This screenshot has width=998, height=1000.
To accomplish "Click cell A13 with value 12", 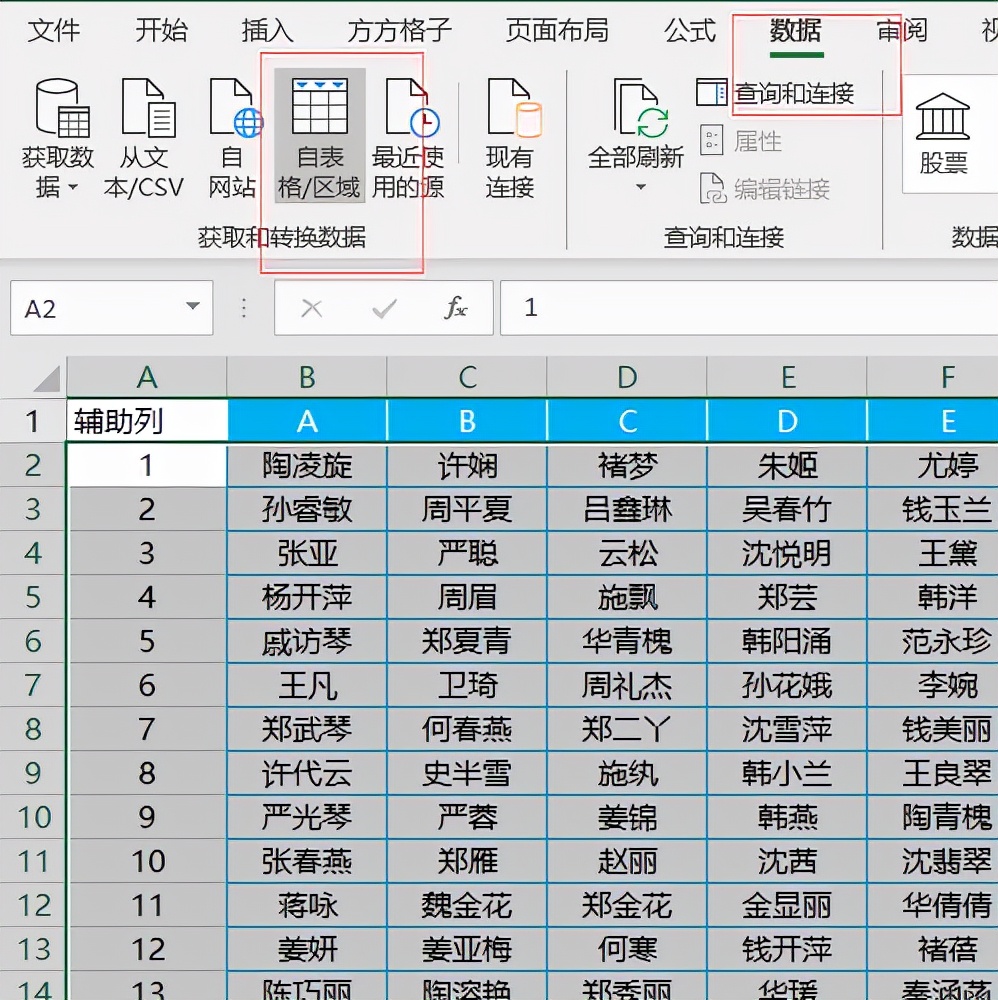I will click(147, 949).
